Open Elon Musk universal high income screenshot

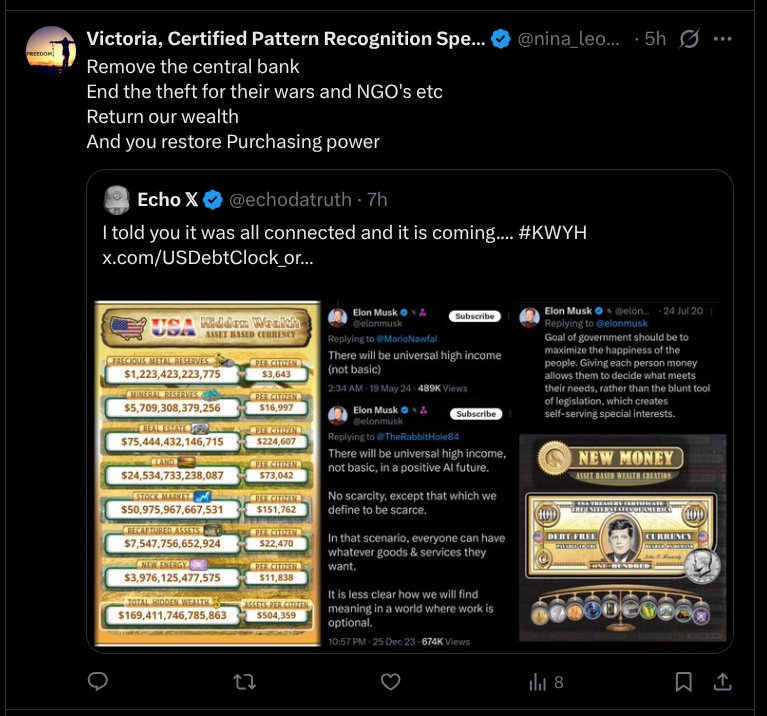(418, 474)
